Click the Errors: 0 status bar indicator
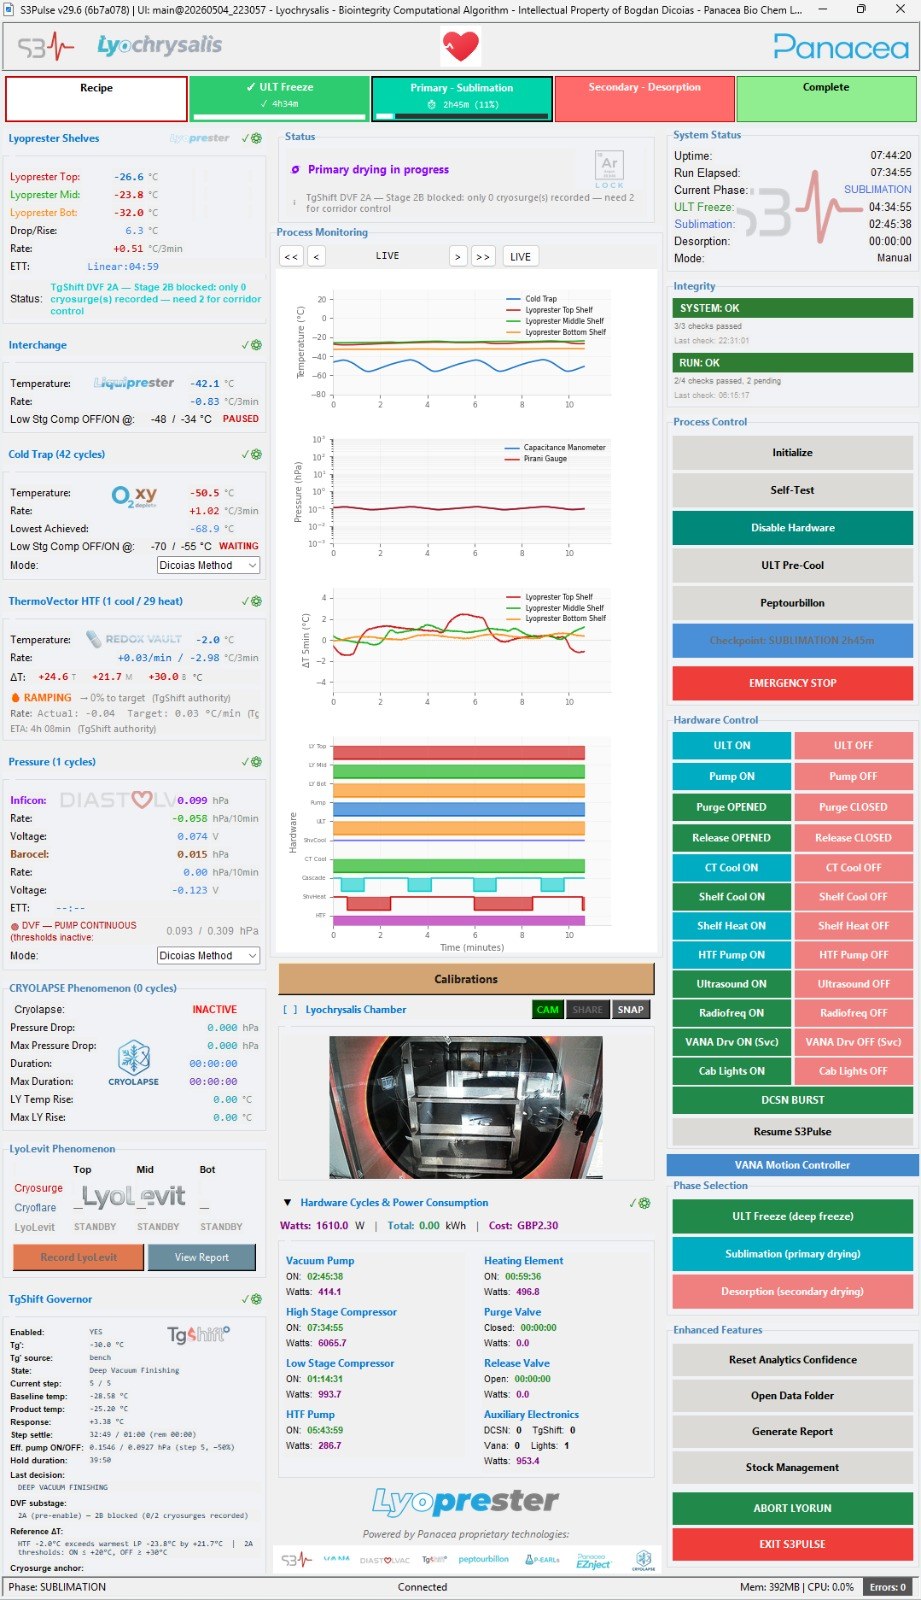921x1600 pixels. click(888, 1587)
